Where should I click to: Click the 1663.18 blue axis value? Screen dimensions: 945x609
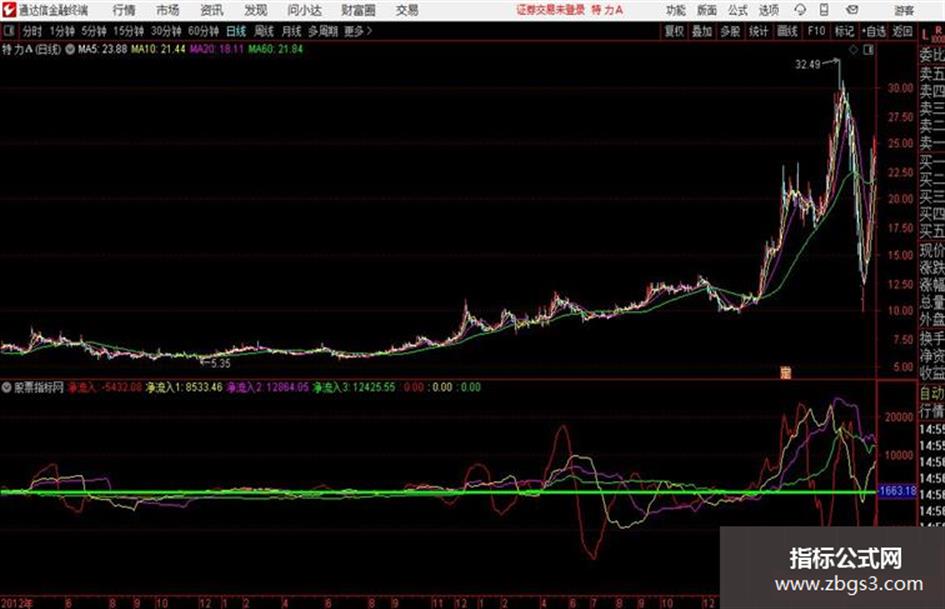[x=897, y=491]
